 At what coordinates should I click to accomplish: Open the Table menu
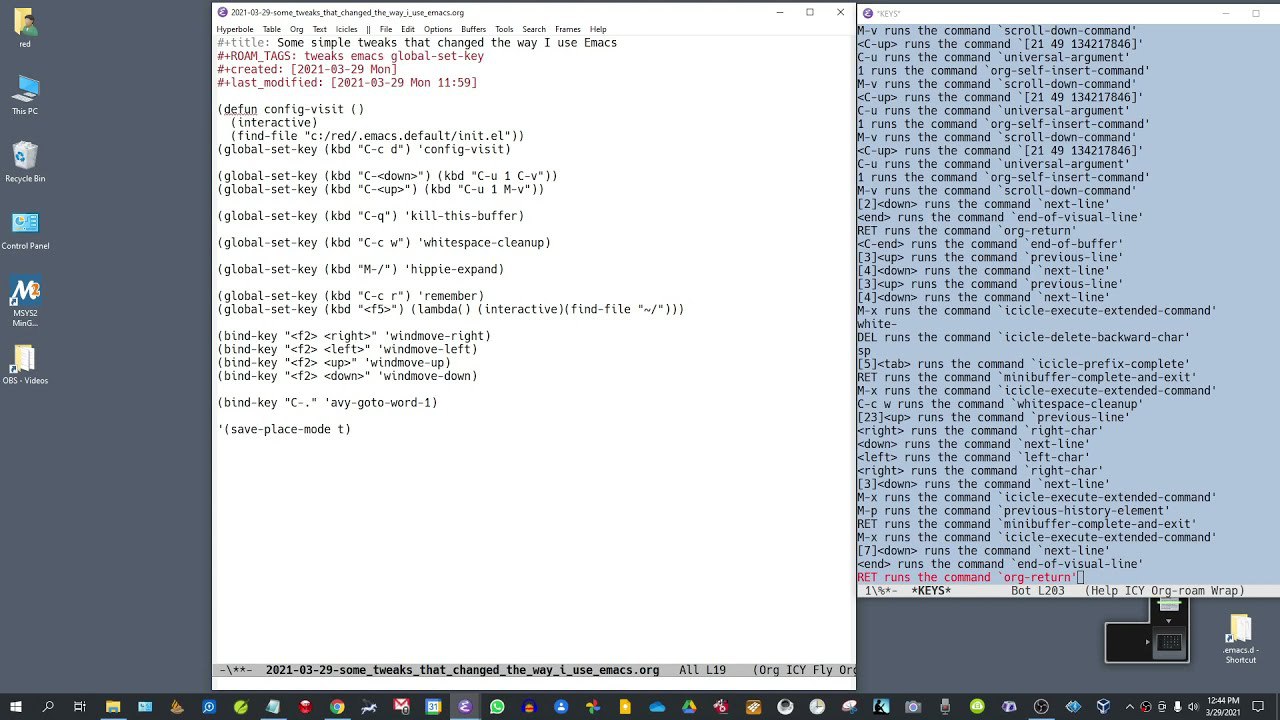click(271, 29)
